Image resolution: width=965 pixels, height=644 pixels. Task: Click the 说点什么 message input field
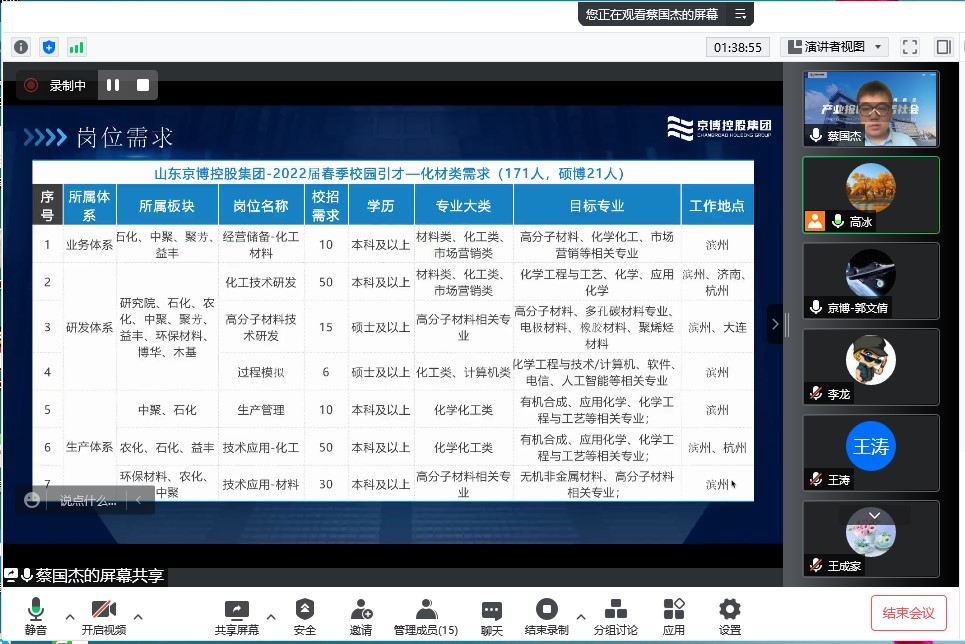[x=88, y=501]
